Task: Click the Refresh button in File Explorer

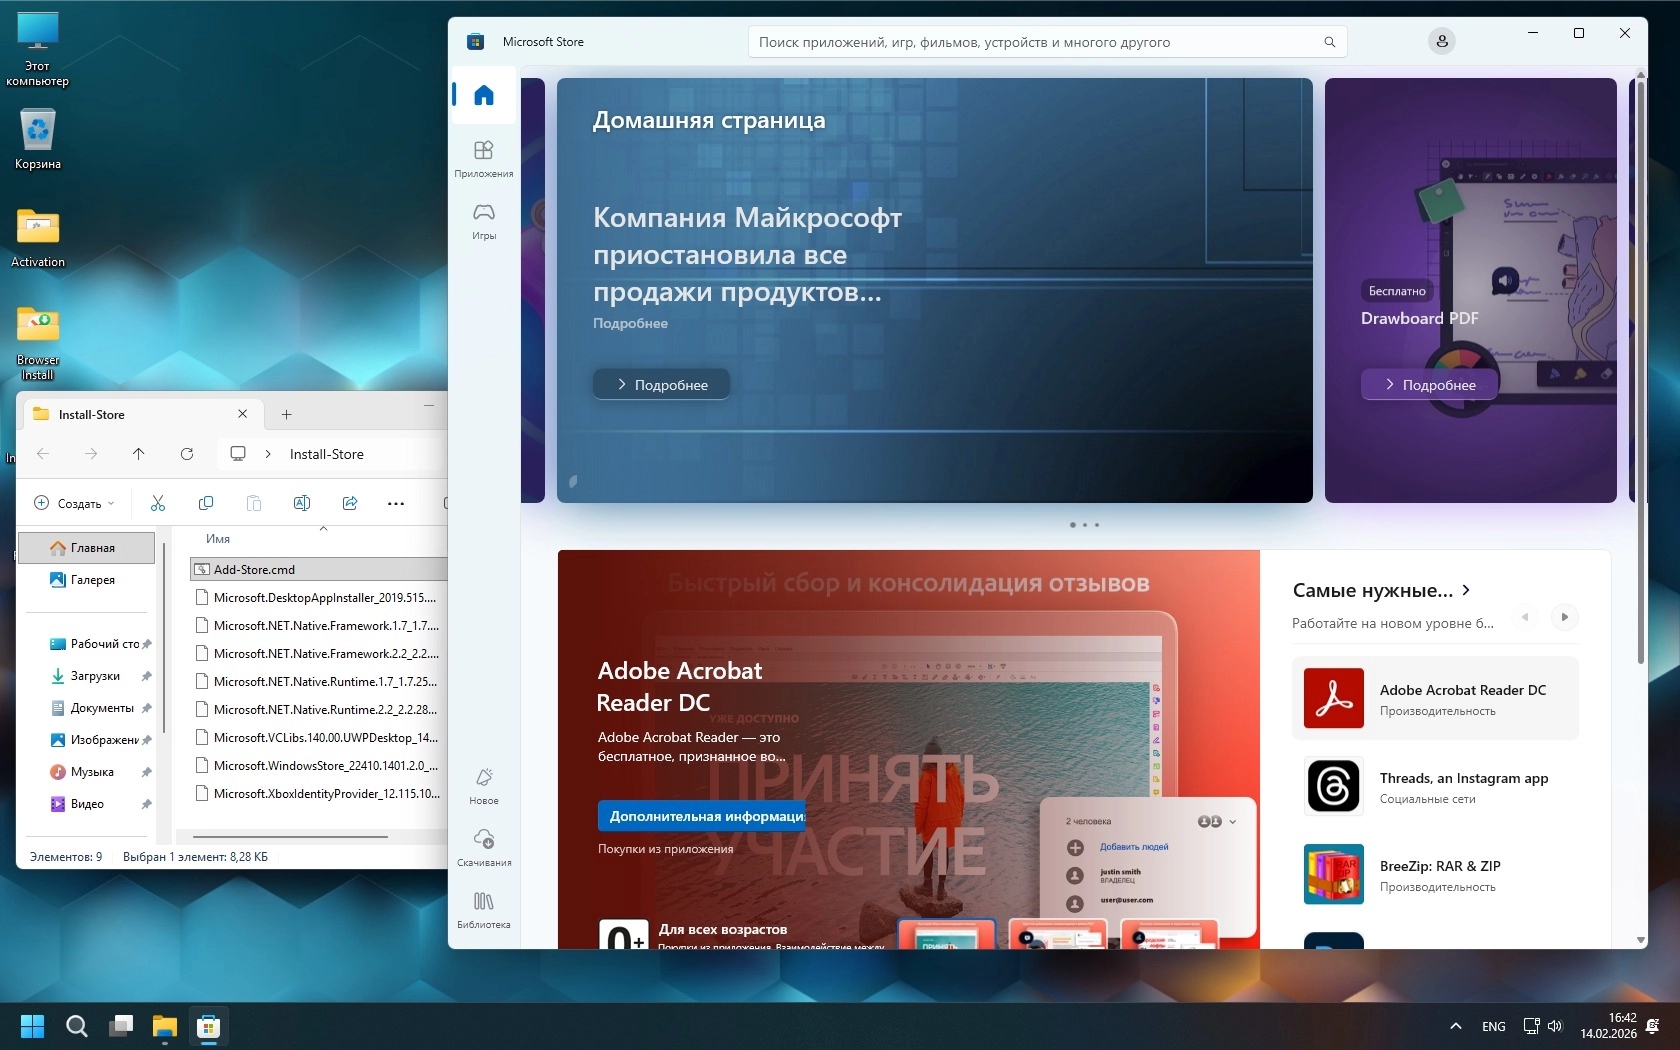Action: click(x=187, y=454)
